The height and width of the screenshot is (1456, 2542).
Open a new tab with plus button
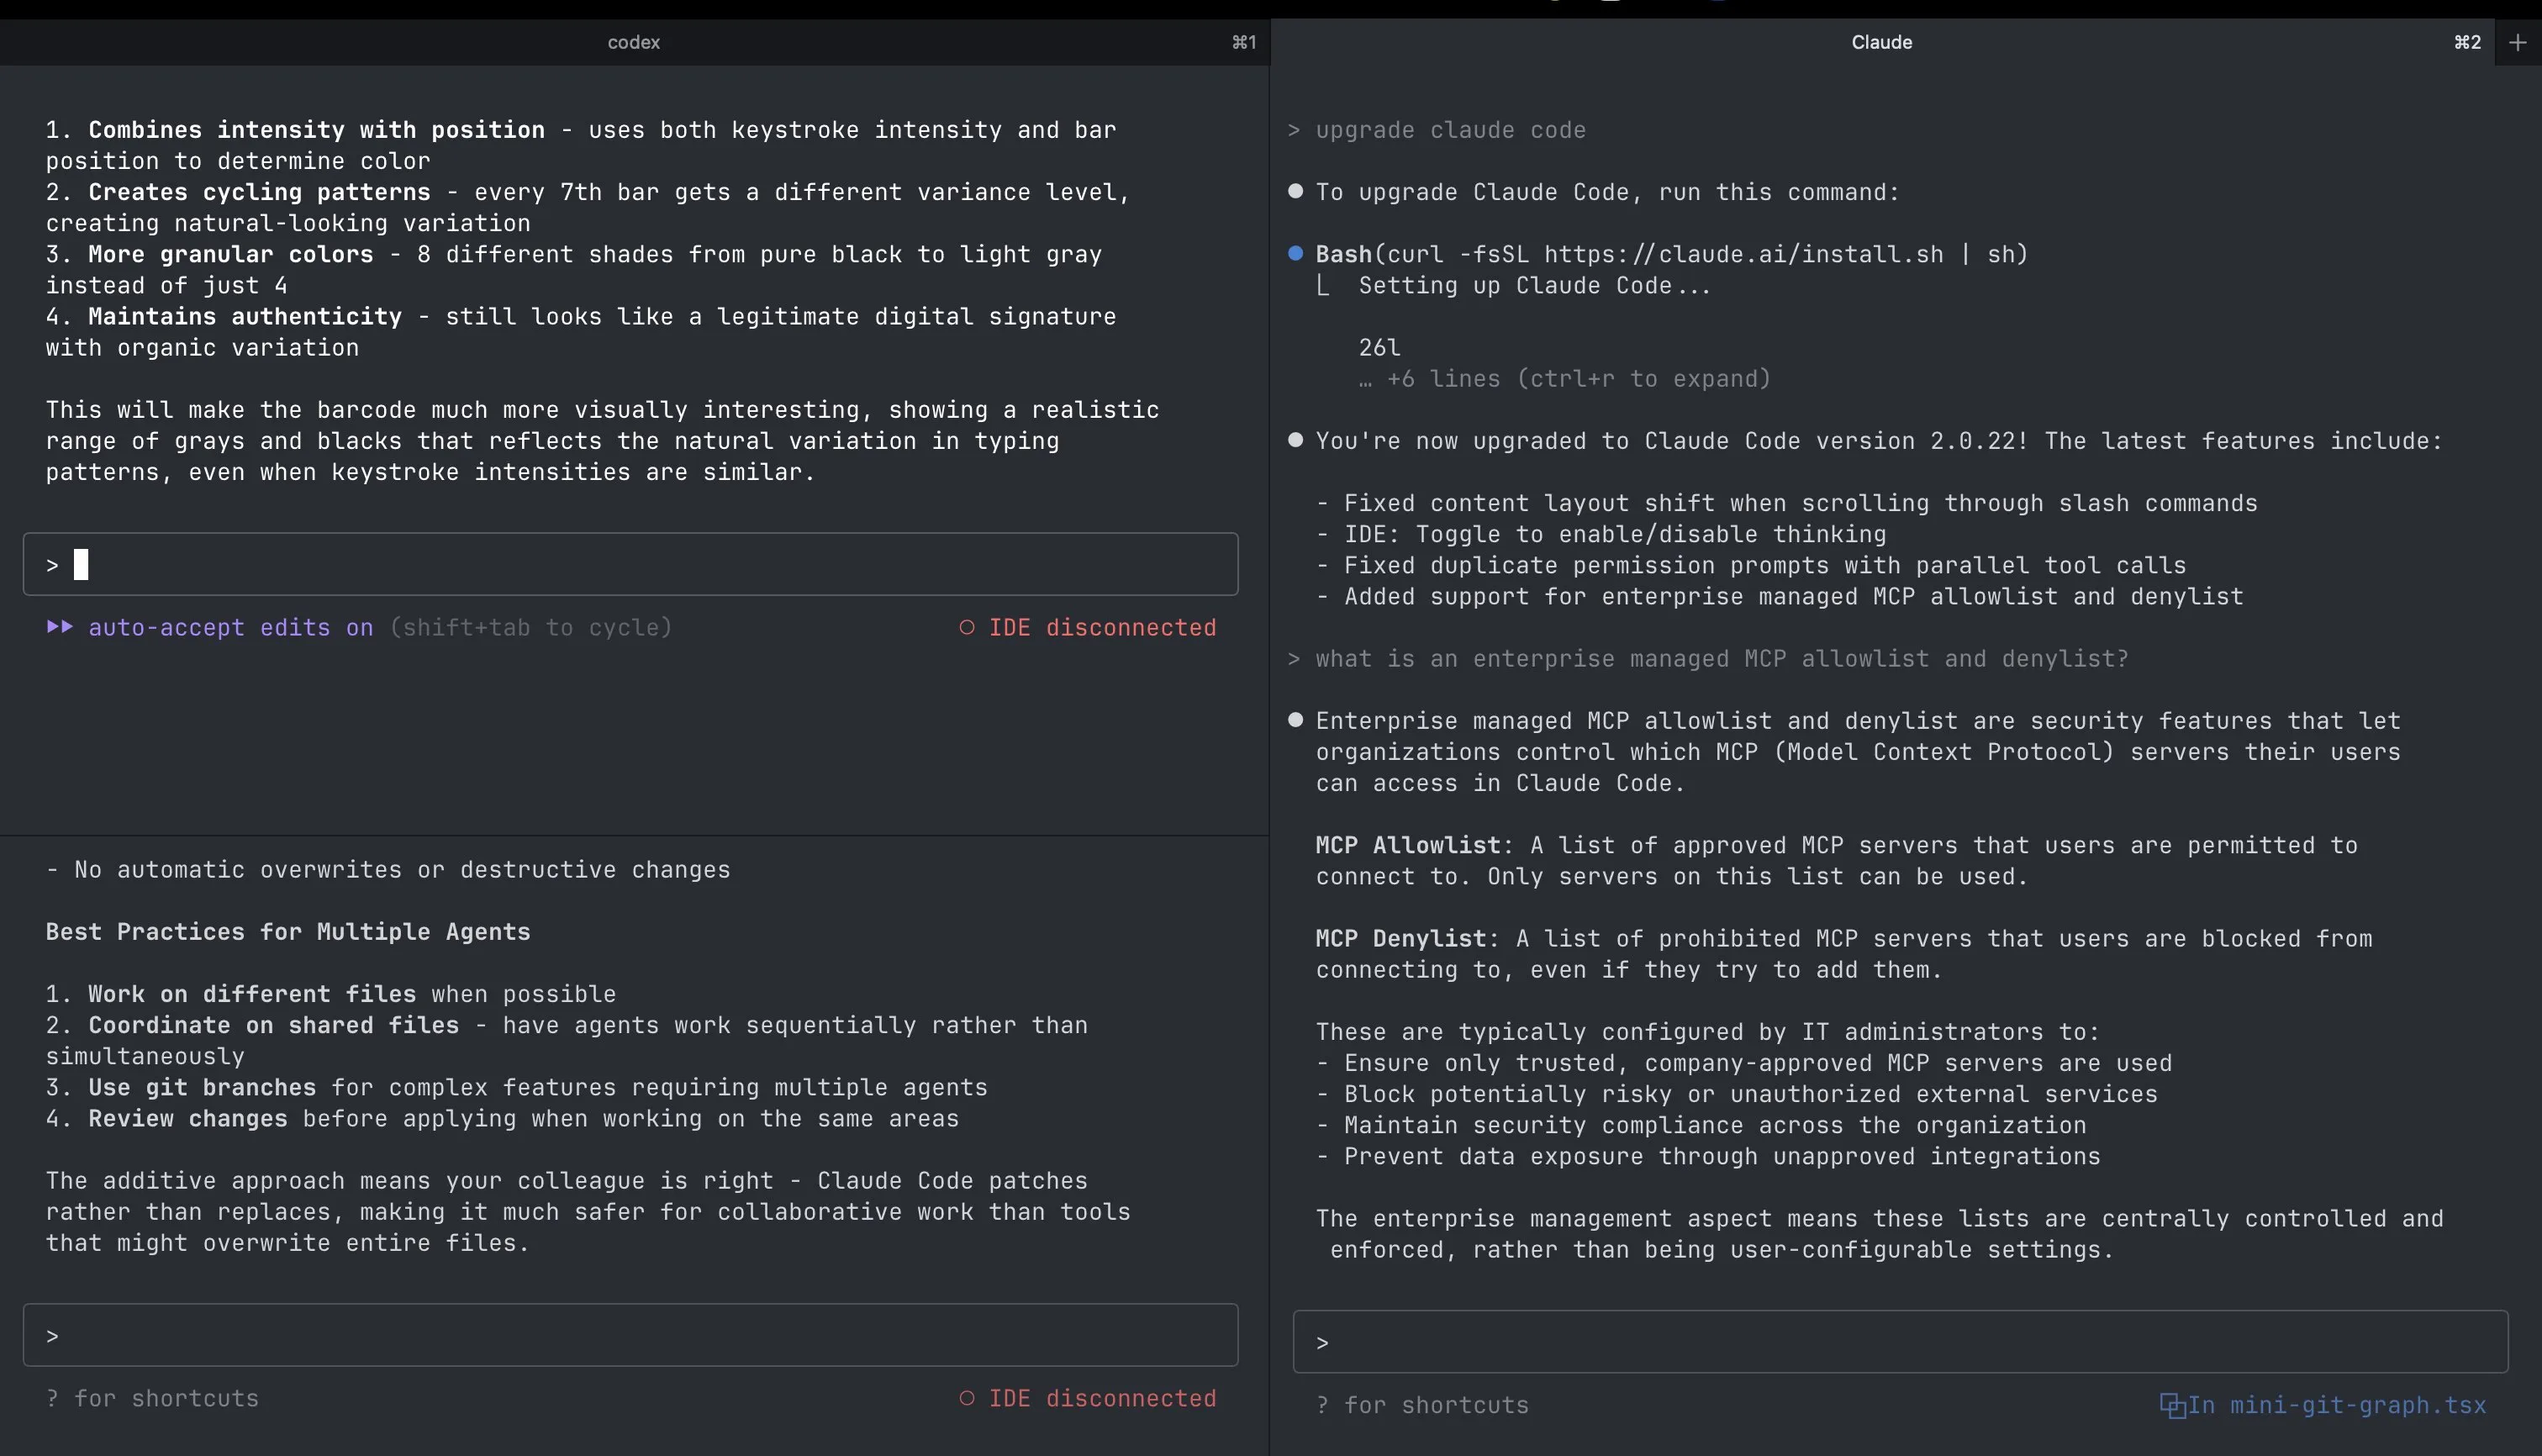[x=2517, y=42]
